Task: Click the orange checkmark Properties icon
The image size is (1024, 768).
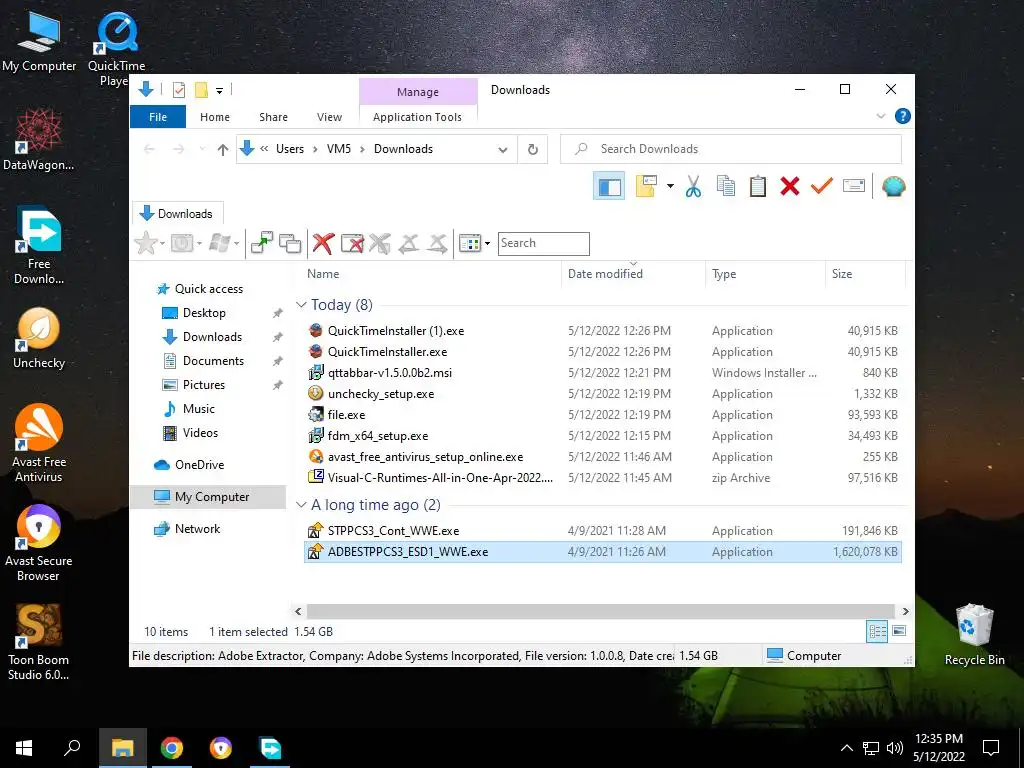Action: tap(822, 187)
